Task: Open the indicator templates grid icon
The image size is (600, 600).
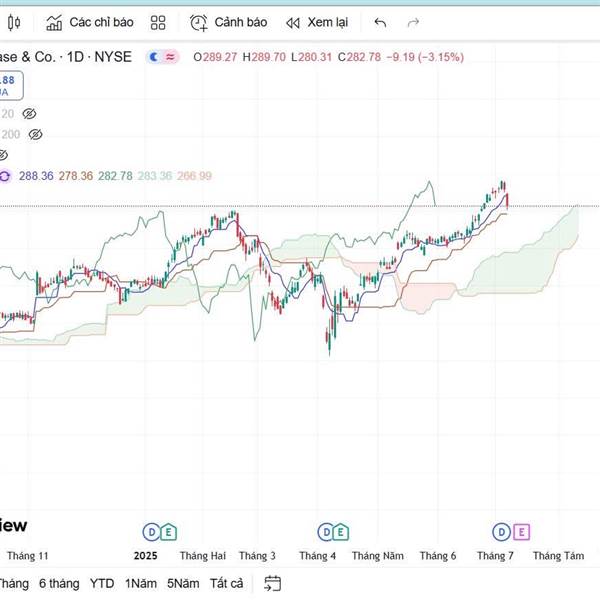Action: point(158,23)
